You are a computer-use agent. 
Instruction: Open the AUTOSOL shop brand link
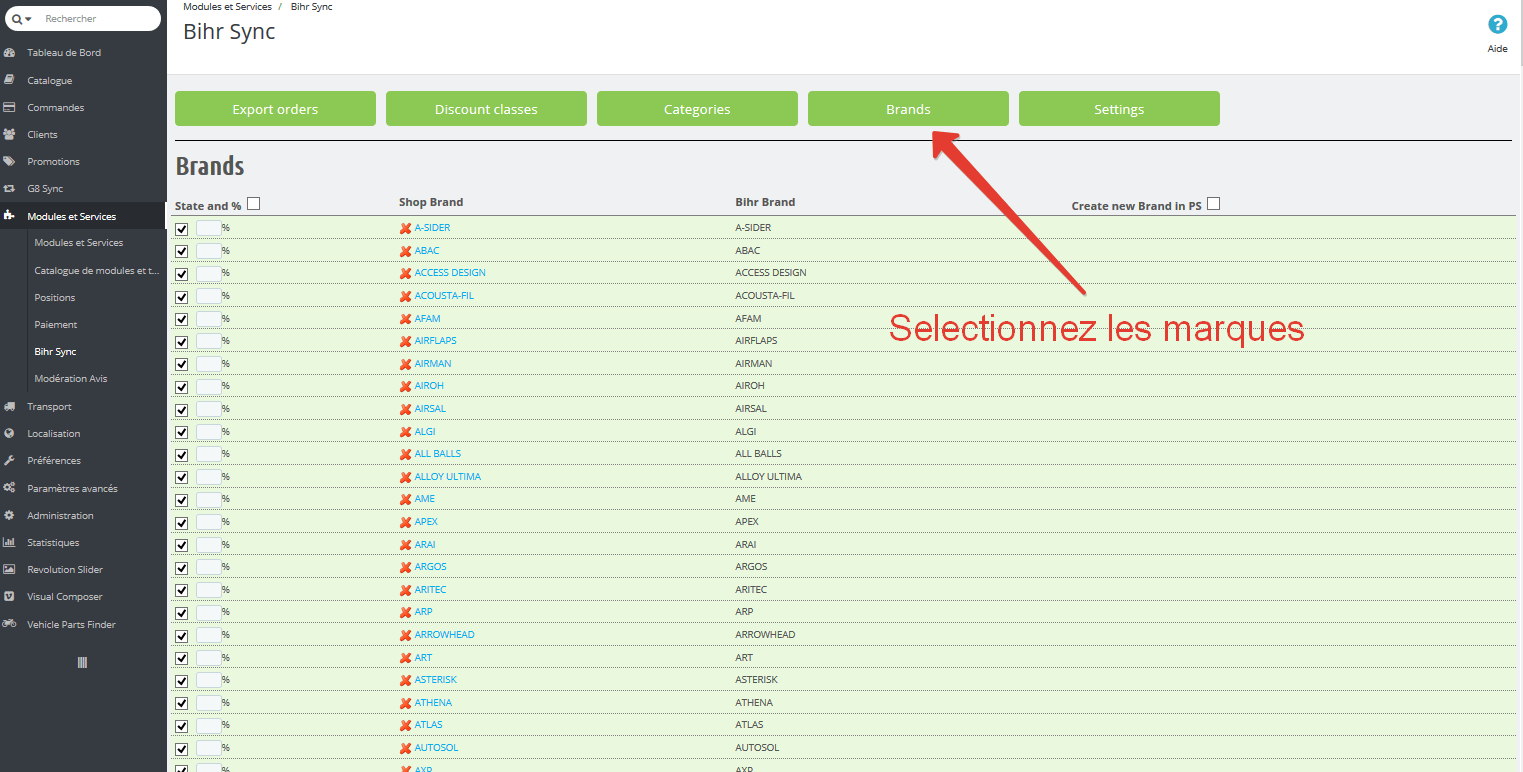pyautogui.click(x=437, y=748)
